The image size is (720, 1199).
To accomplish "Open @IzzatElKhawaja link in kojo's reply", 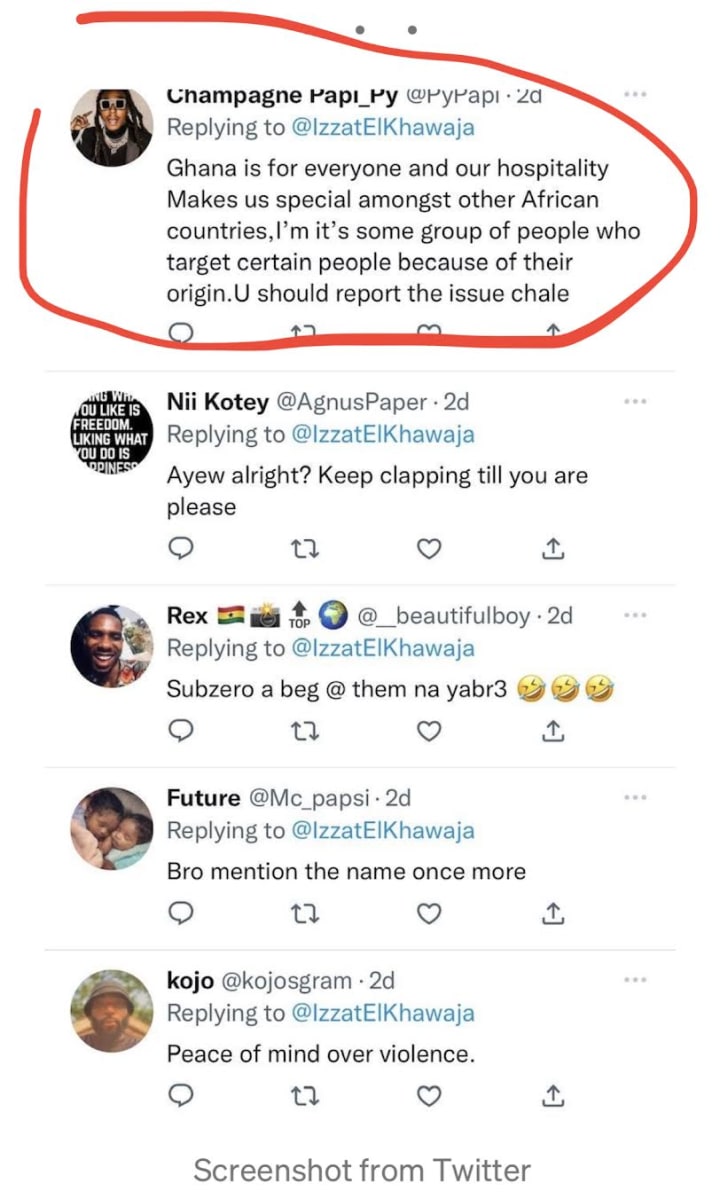I will tap(383, 1013).
